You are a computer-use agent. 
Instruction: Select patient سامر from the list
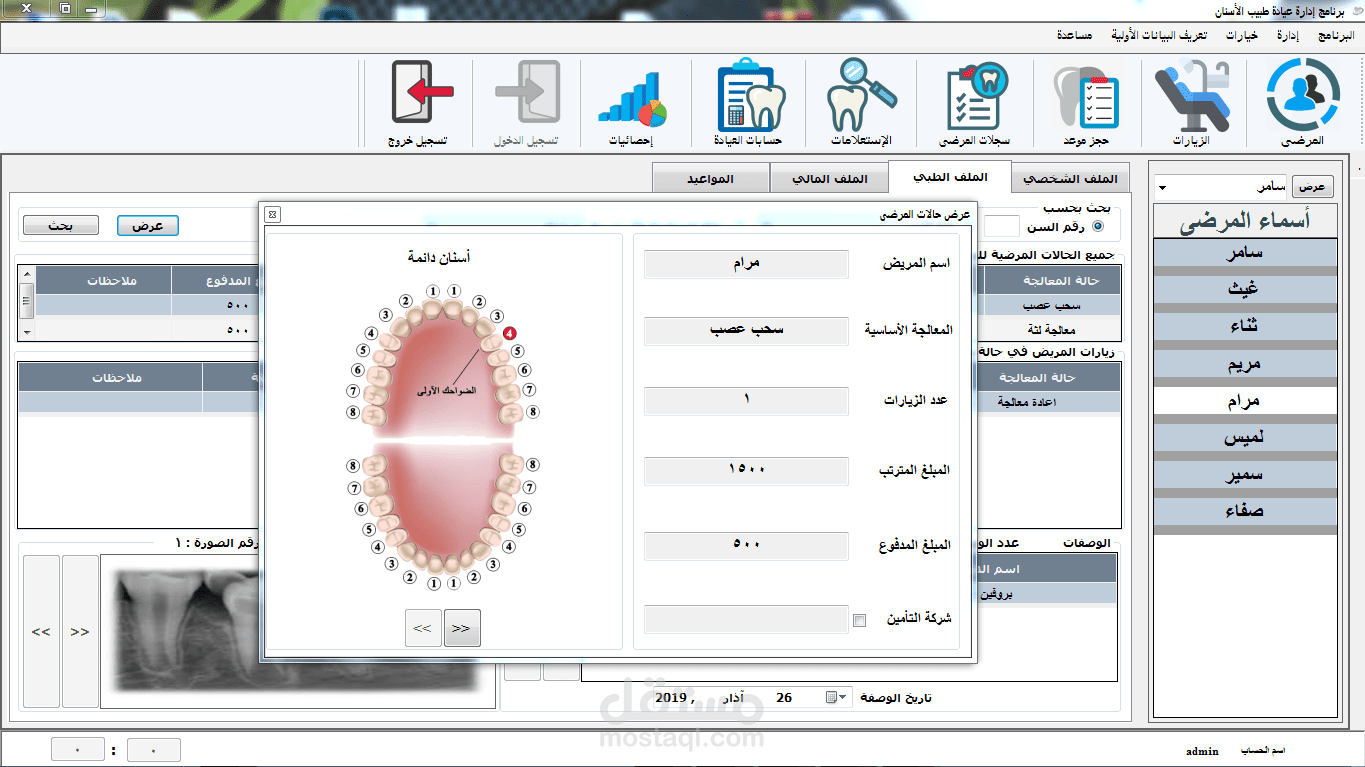pyautogui.click(x=1245, y=253)
